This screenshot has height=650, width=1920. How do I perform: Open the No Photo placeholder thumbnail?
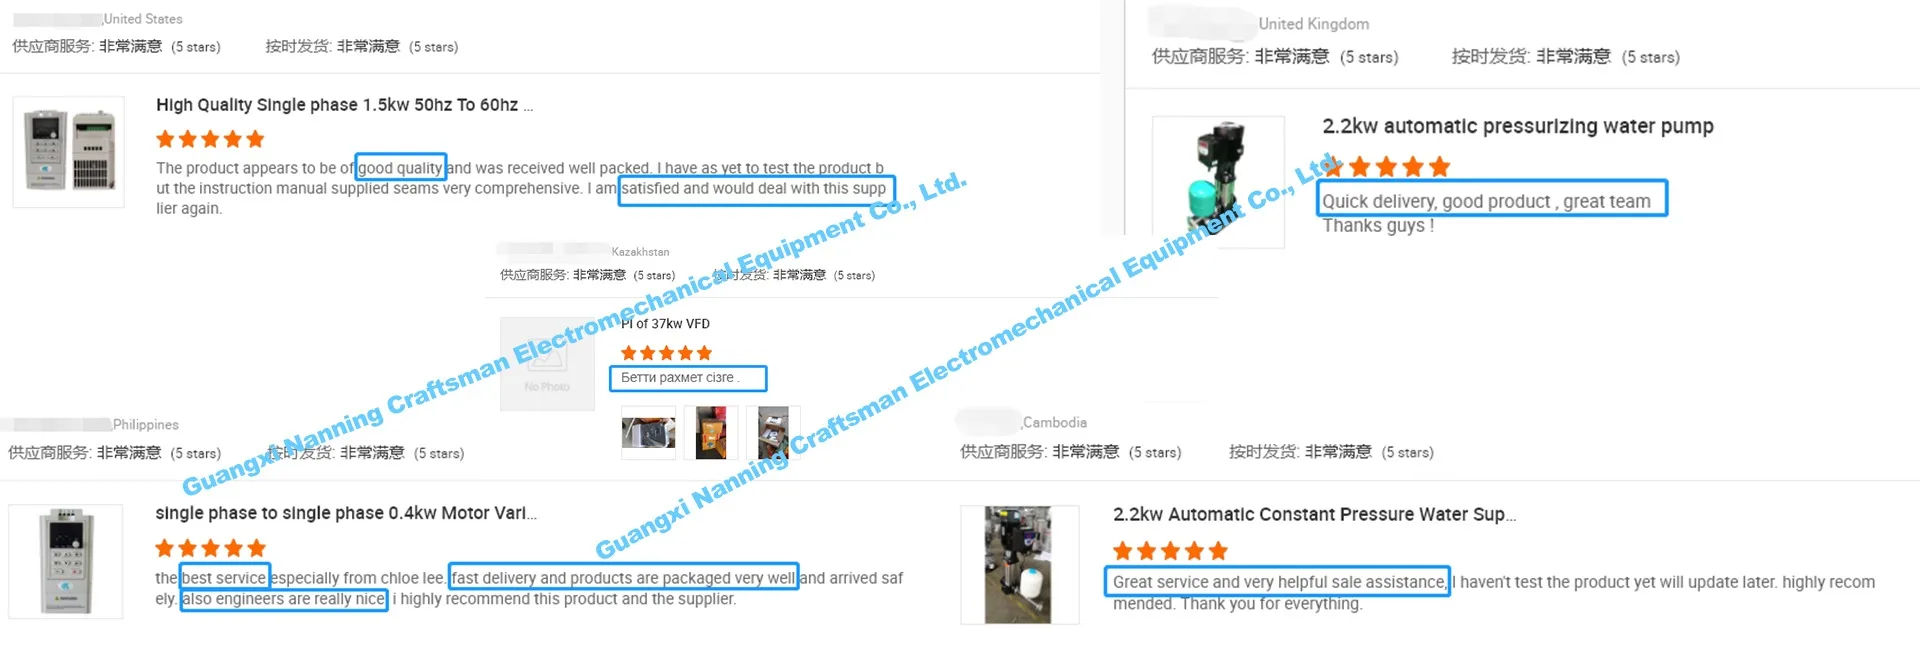547,364
